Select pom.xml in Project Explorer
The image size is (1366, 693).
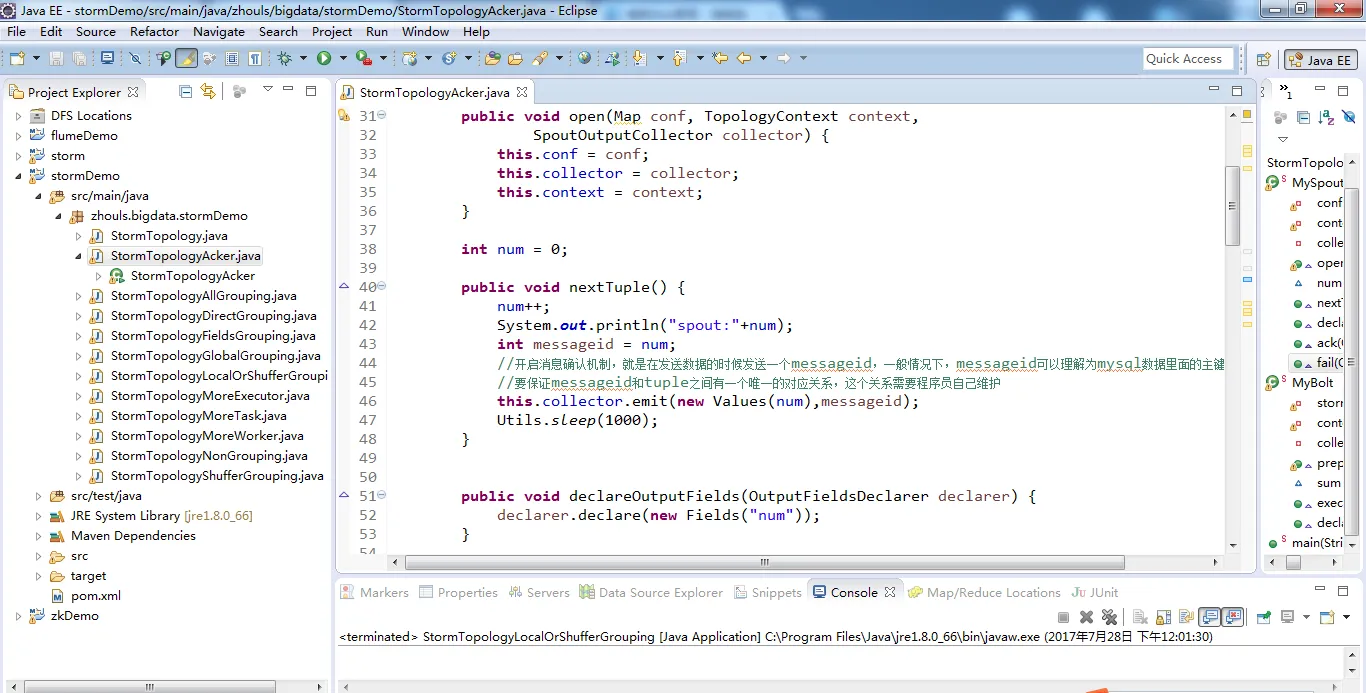coord(95,596)
